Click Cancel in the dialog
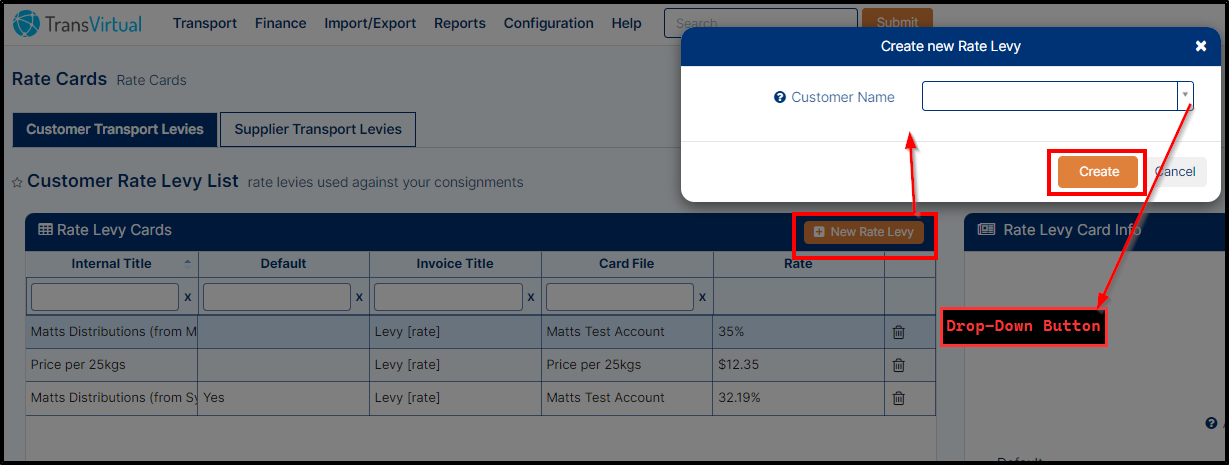Screen dimensions: 1229x465 [x=1176, y=172]
